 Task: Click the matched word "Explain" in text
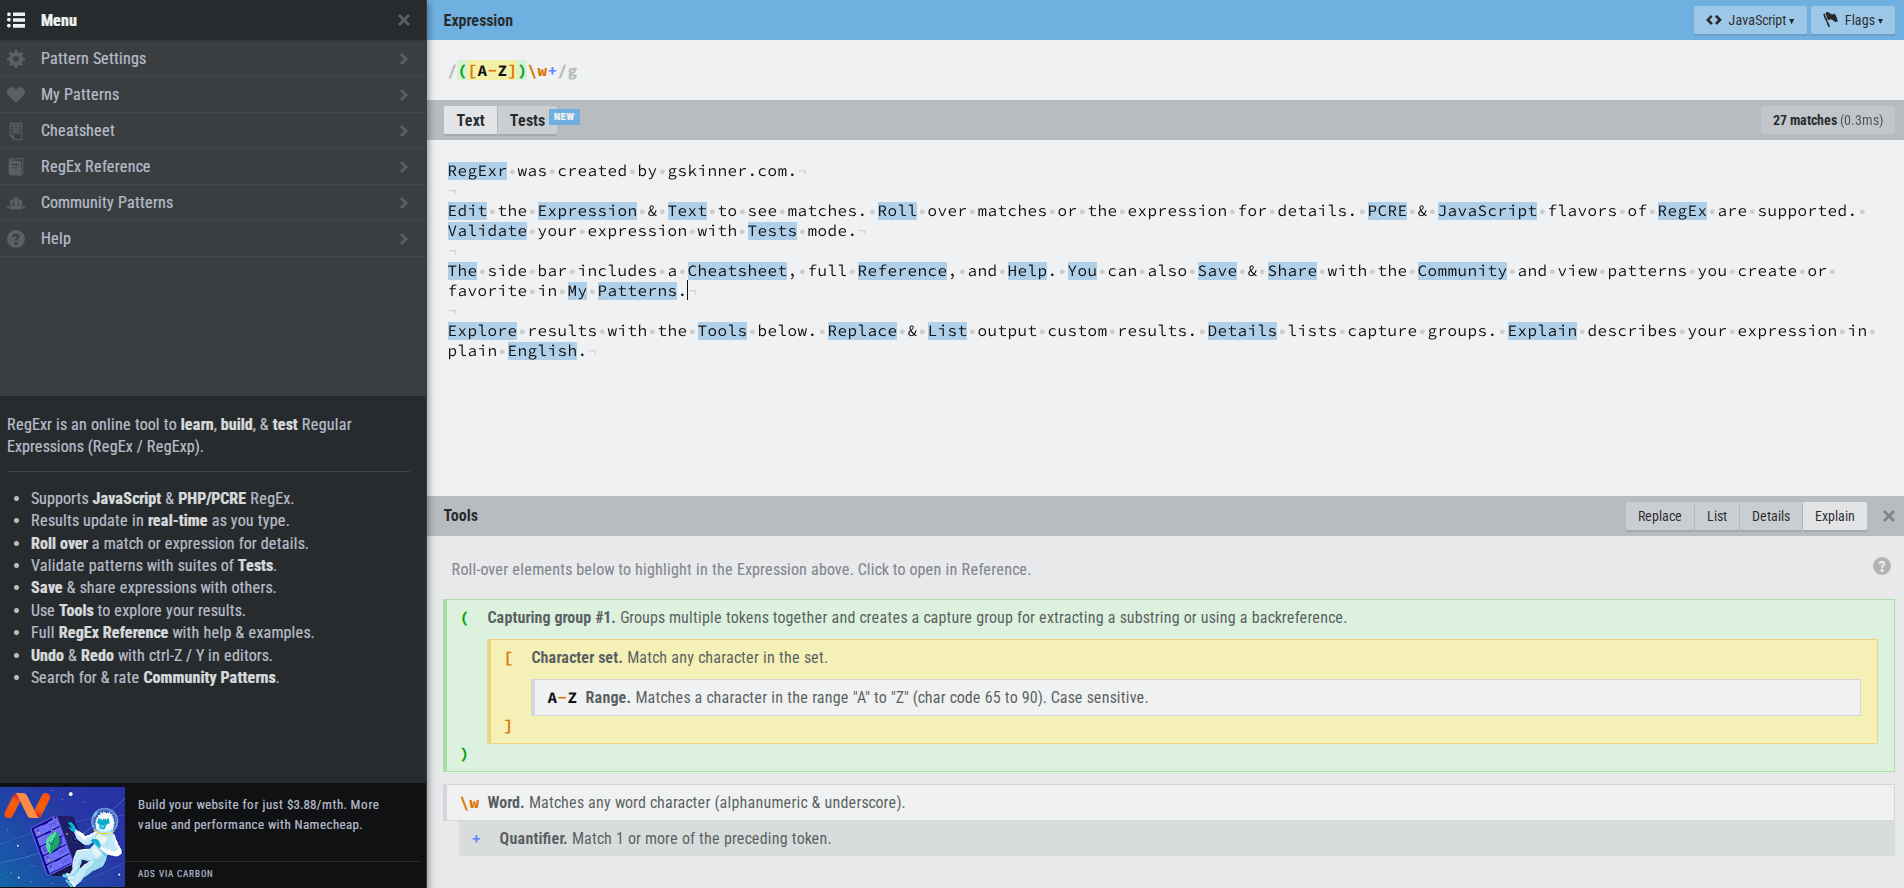tap(1542, 331)
